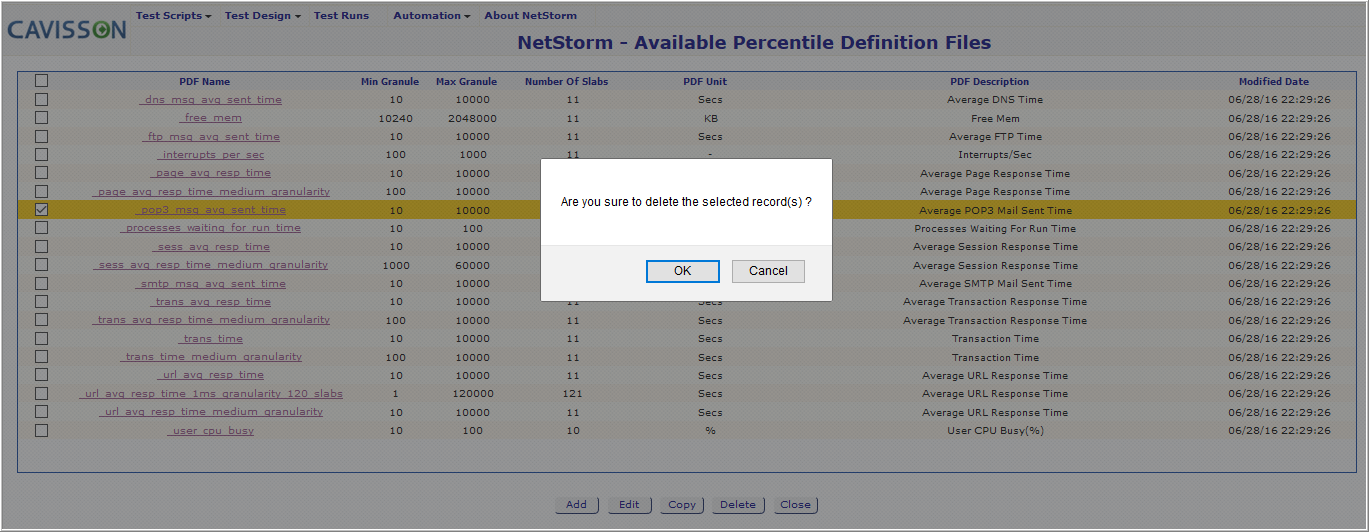Image resolution: width=1369 pixels, height=532 pixels.
Task: Open the _trans_time link
Action: pos(210,339)
